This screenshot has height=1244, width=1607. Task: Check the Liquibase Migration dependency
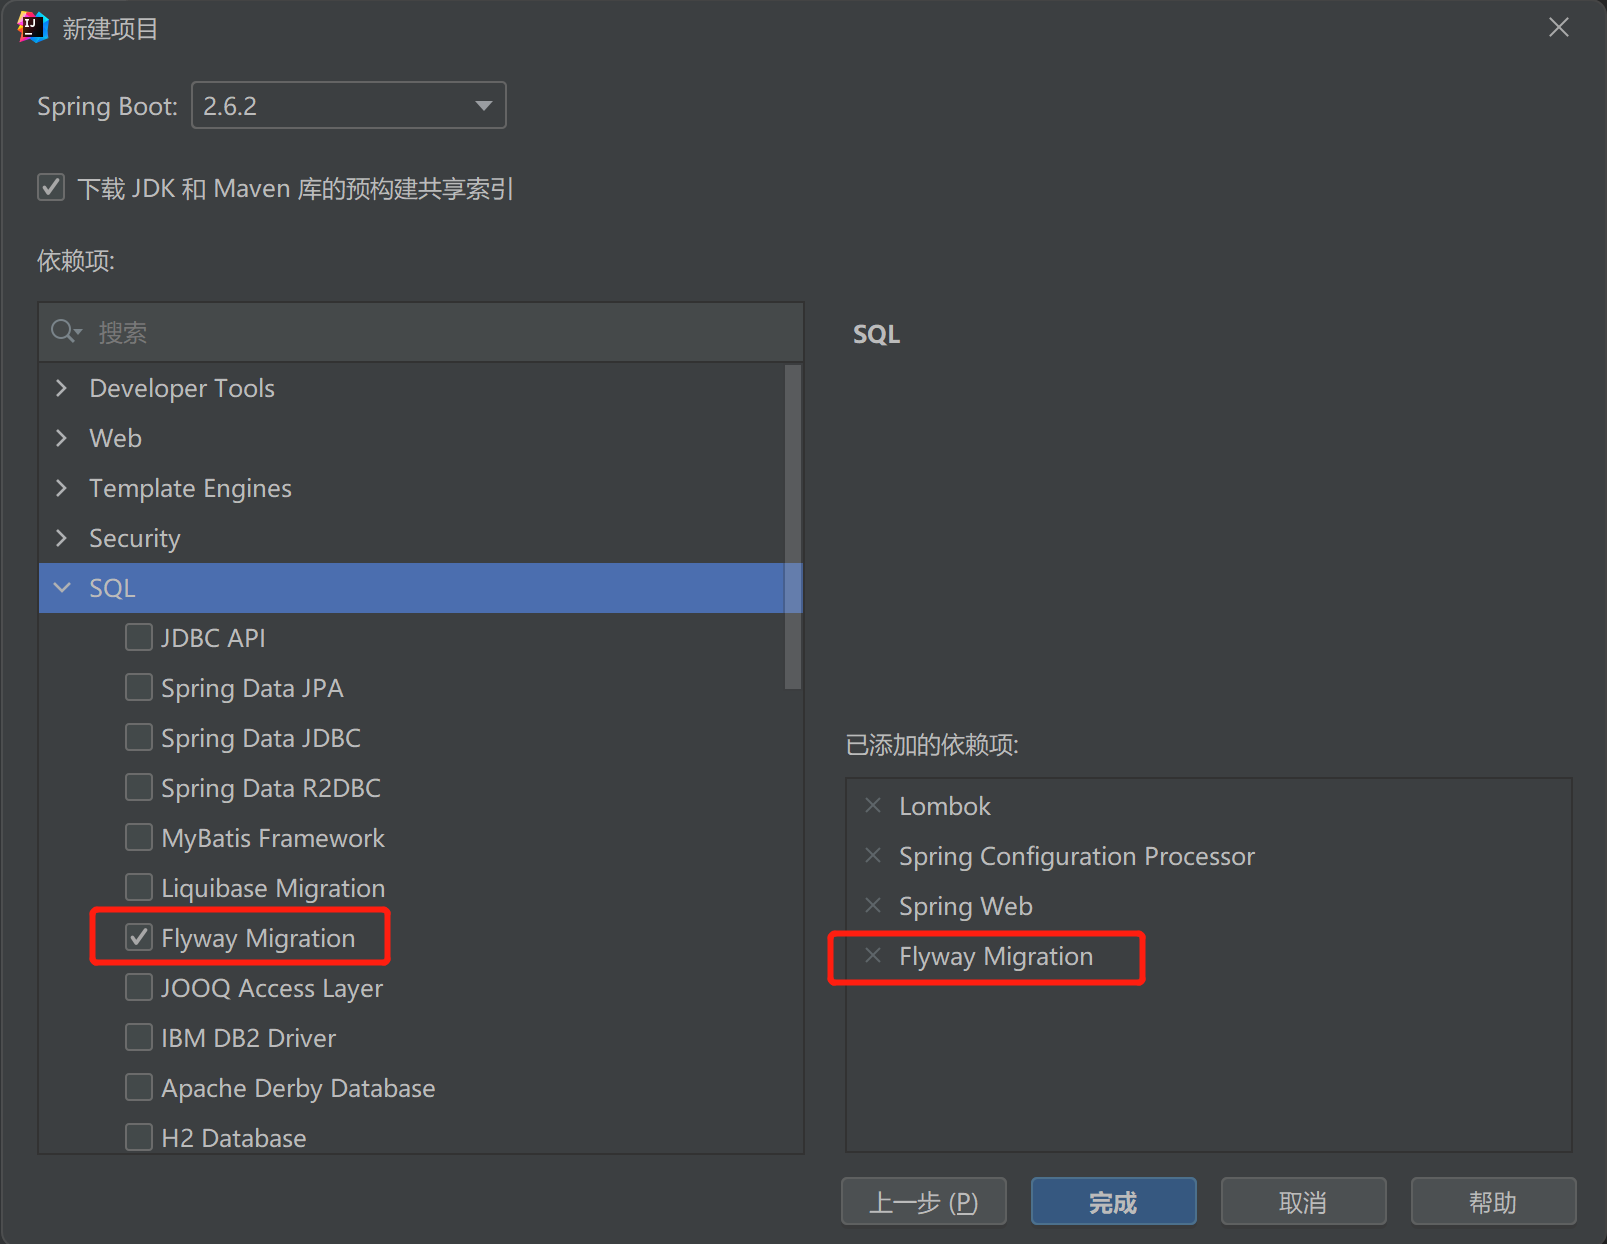click(x=139, y=887)
